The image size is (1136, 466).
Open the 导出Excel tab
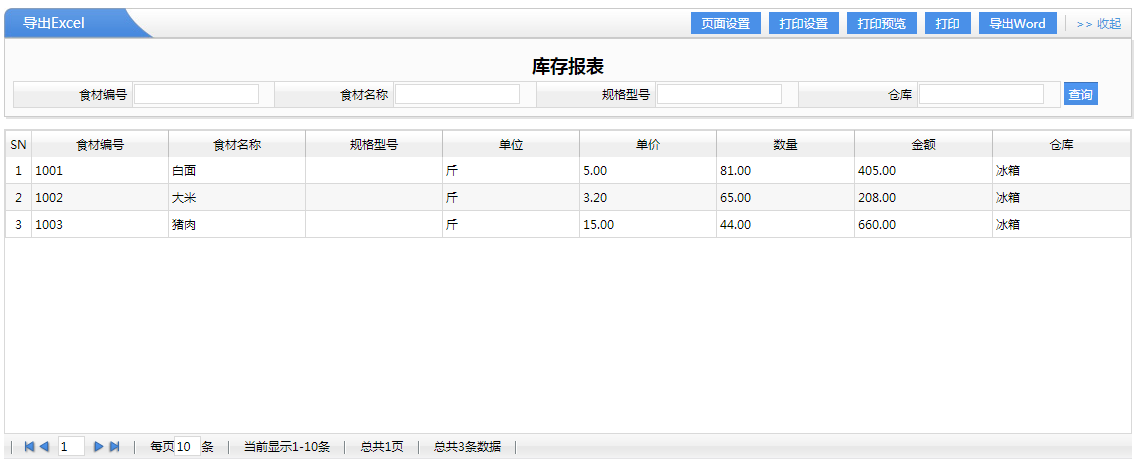point(54,24)
